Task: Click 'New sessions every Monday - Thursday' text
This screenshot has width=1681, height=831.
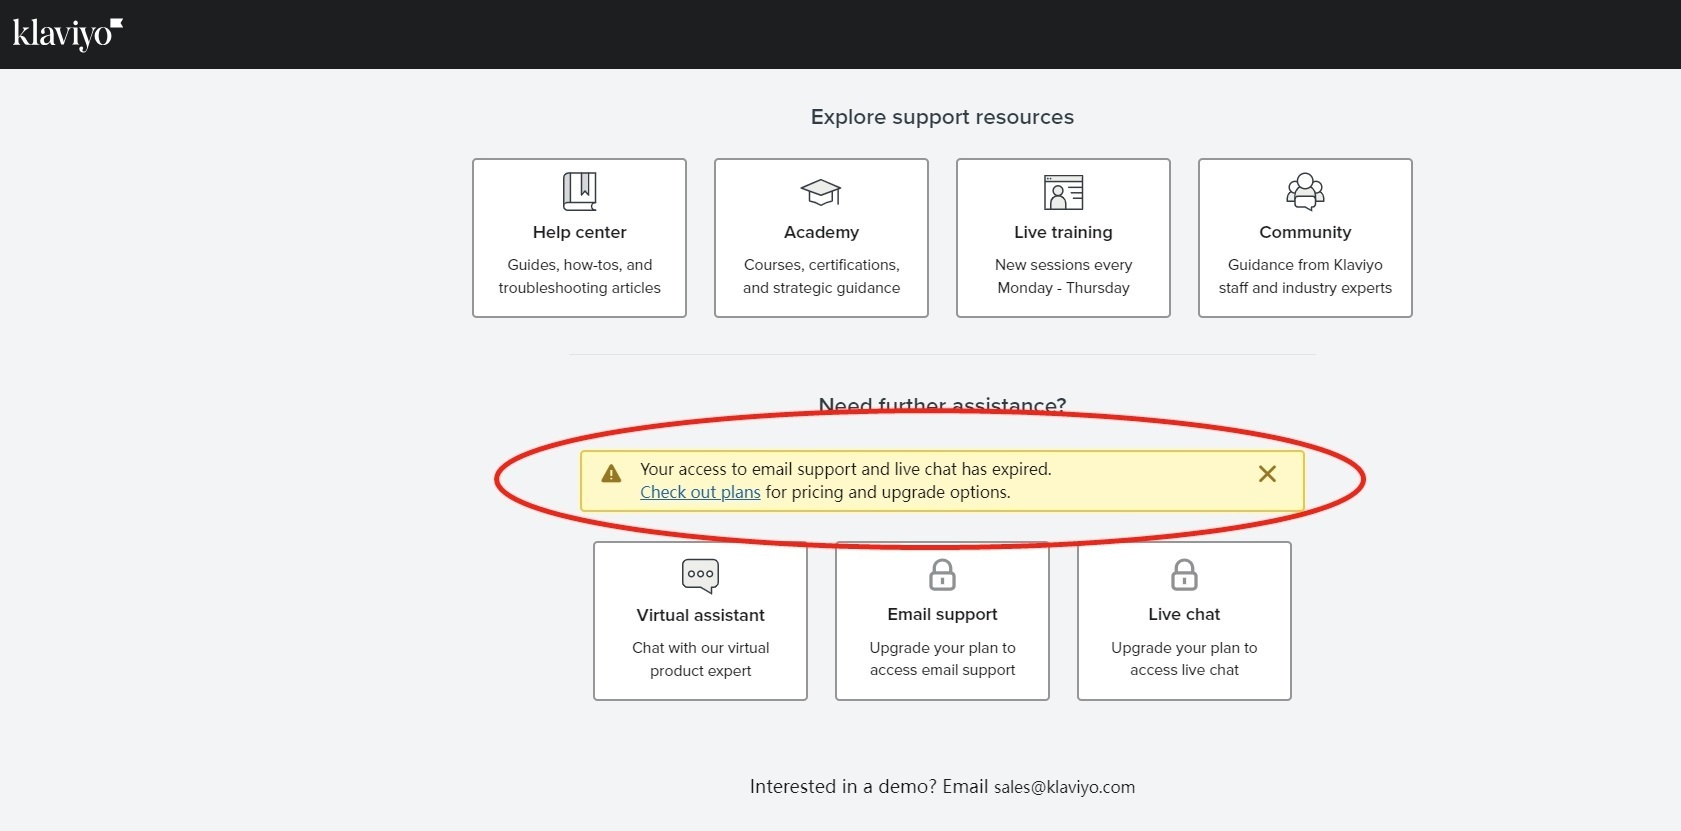Action: click(x=1063, y=276)
